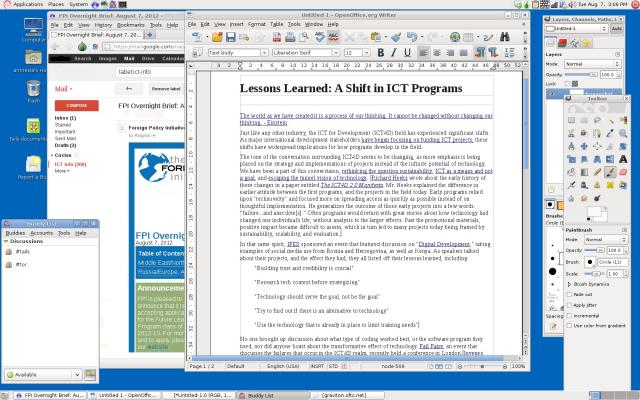The height and width of the screenshot is (400, 640).
Task: Open the Available status dropdown in Buddy List
Action: [49, 377]
